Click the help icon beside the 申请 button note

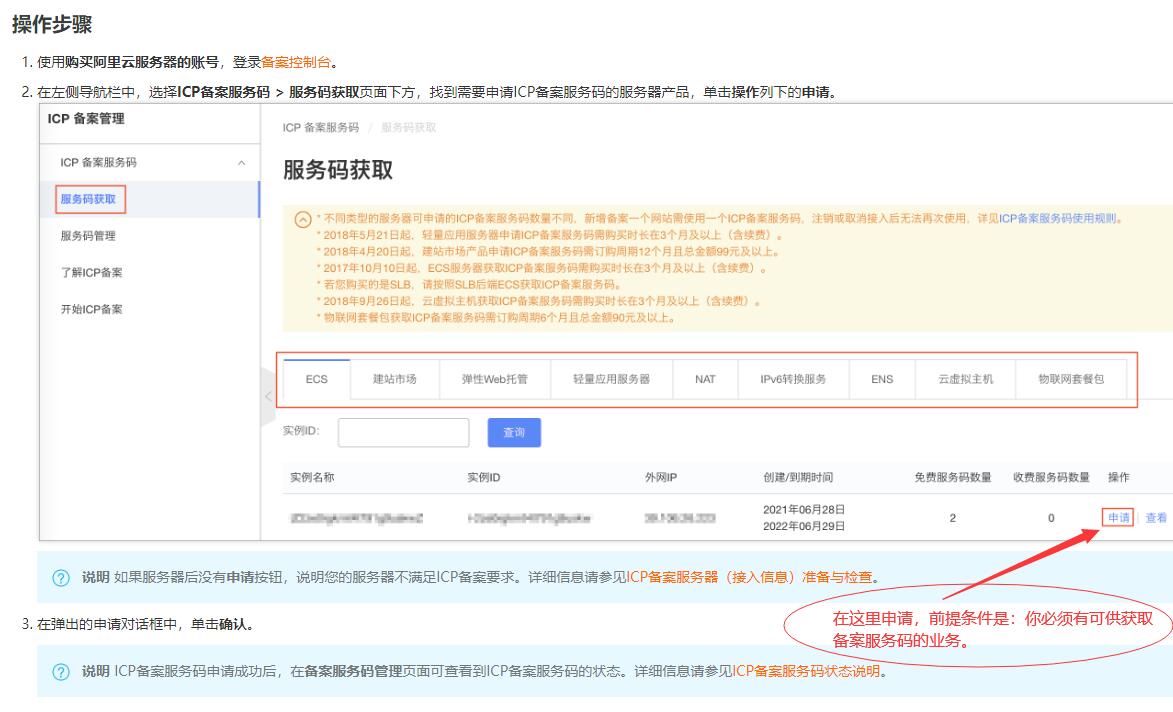pyautogui.click(x=62, y=577)
